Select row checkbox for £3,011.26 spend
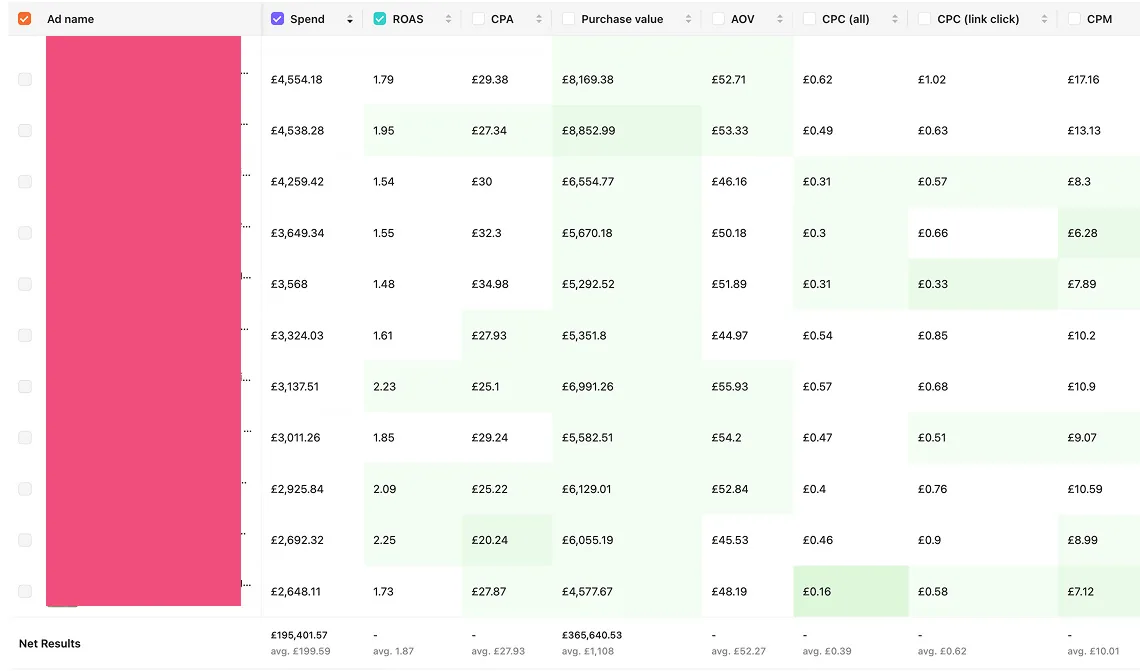Viewport: 1140px width, 671px height. pyautogui.click(x=25, y=438)
